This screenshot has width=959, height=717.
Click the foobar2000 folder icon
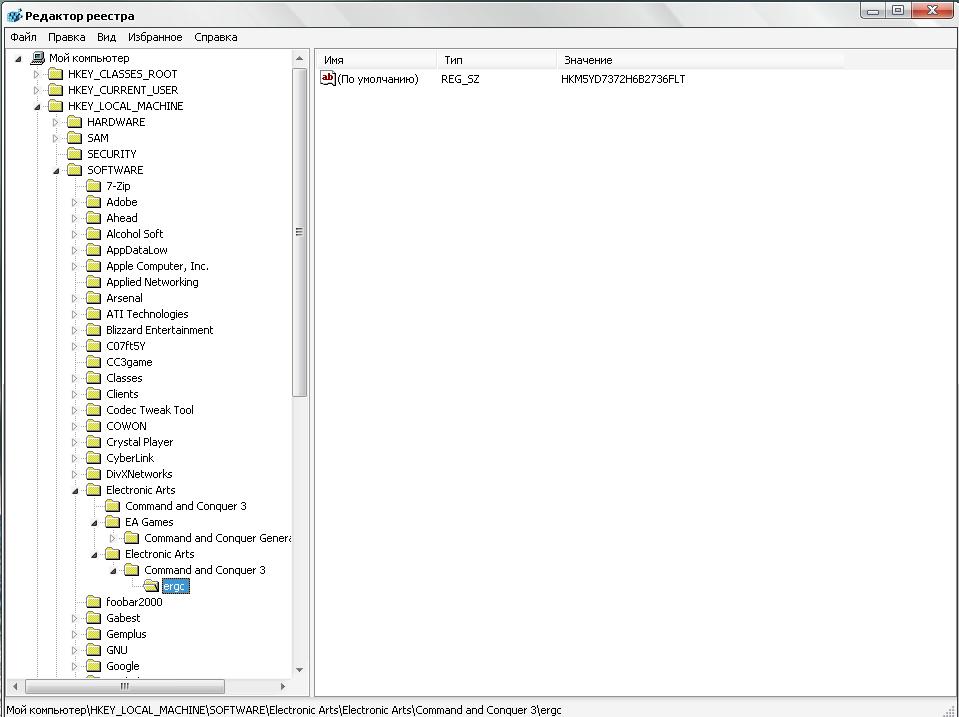(x=94, y=602)
